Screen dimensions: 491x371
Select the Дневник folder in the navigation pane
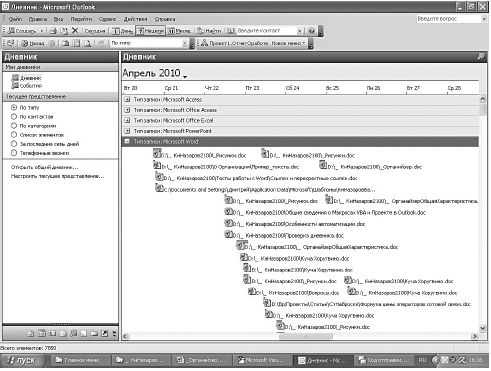click(x=27, y=78)
